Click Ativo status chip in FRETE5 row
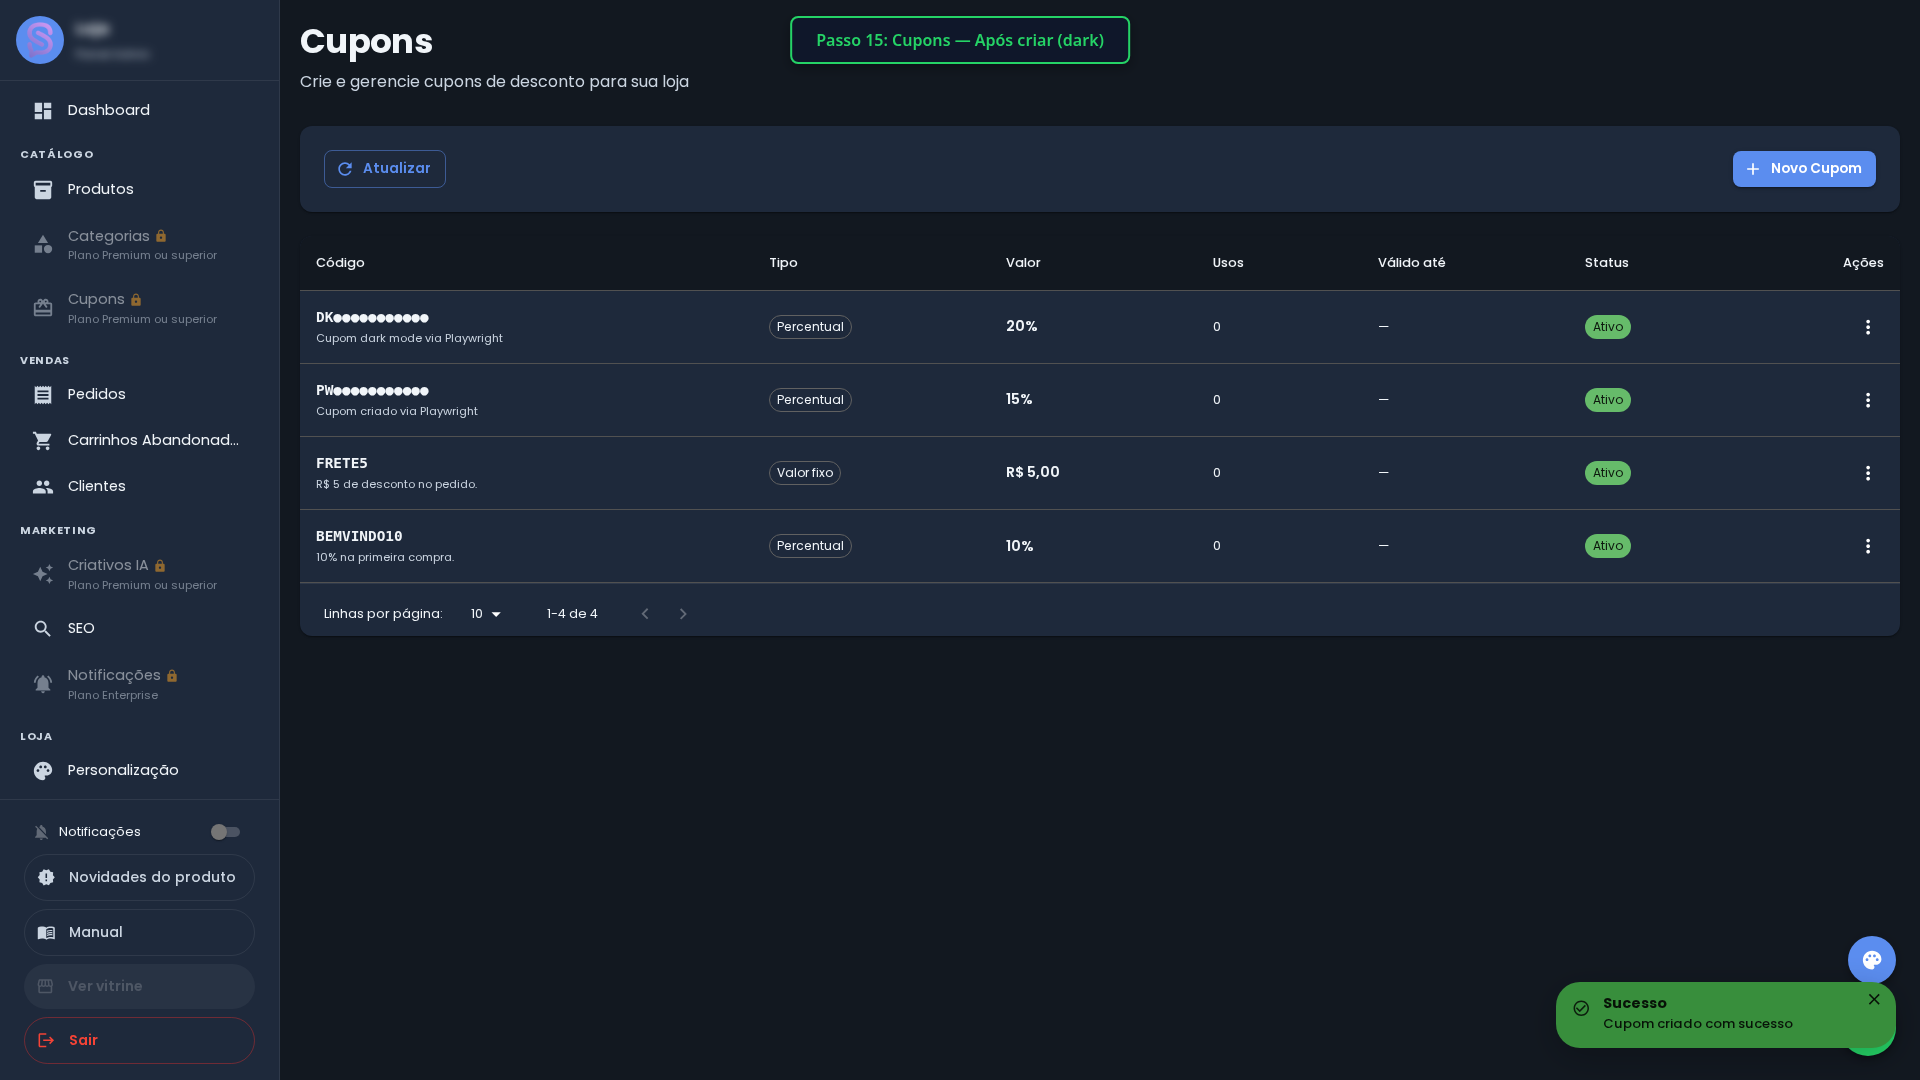This screenshot has width=1920, height=1080. (x=1608, y=473)
